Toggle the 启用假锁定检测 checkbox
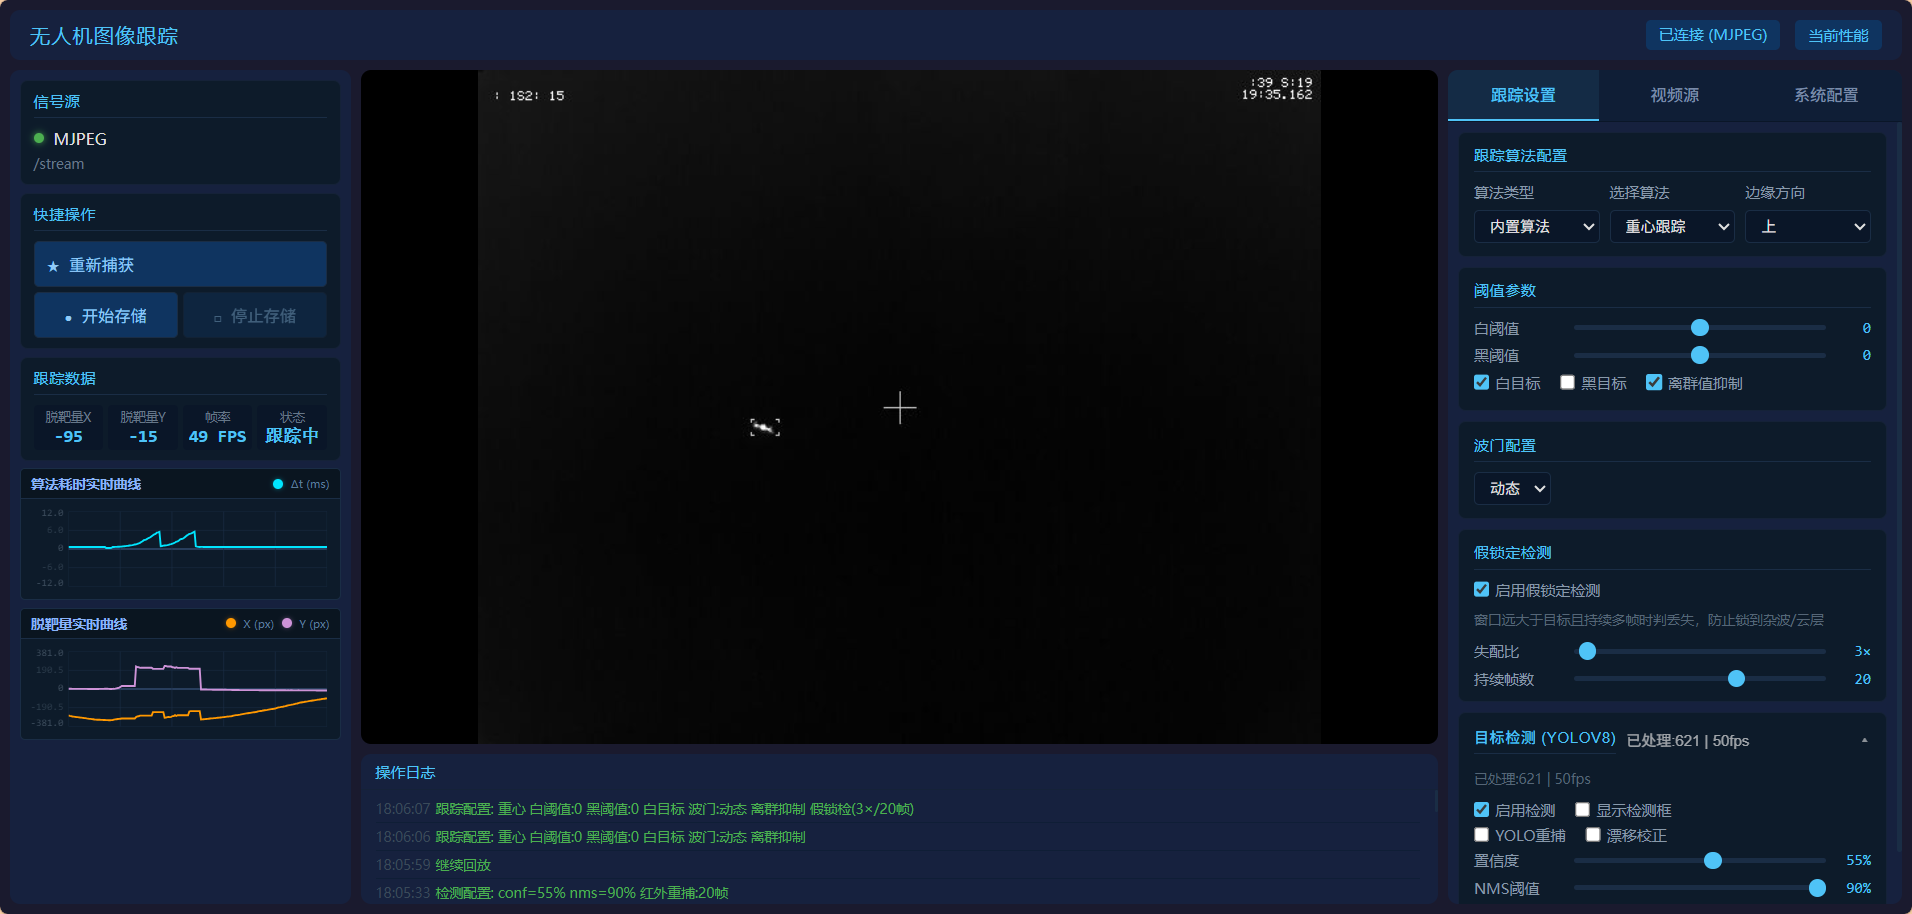This screenshot has width=1912, height=914. [1482, 589]
